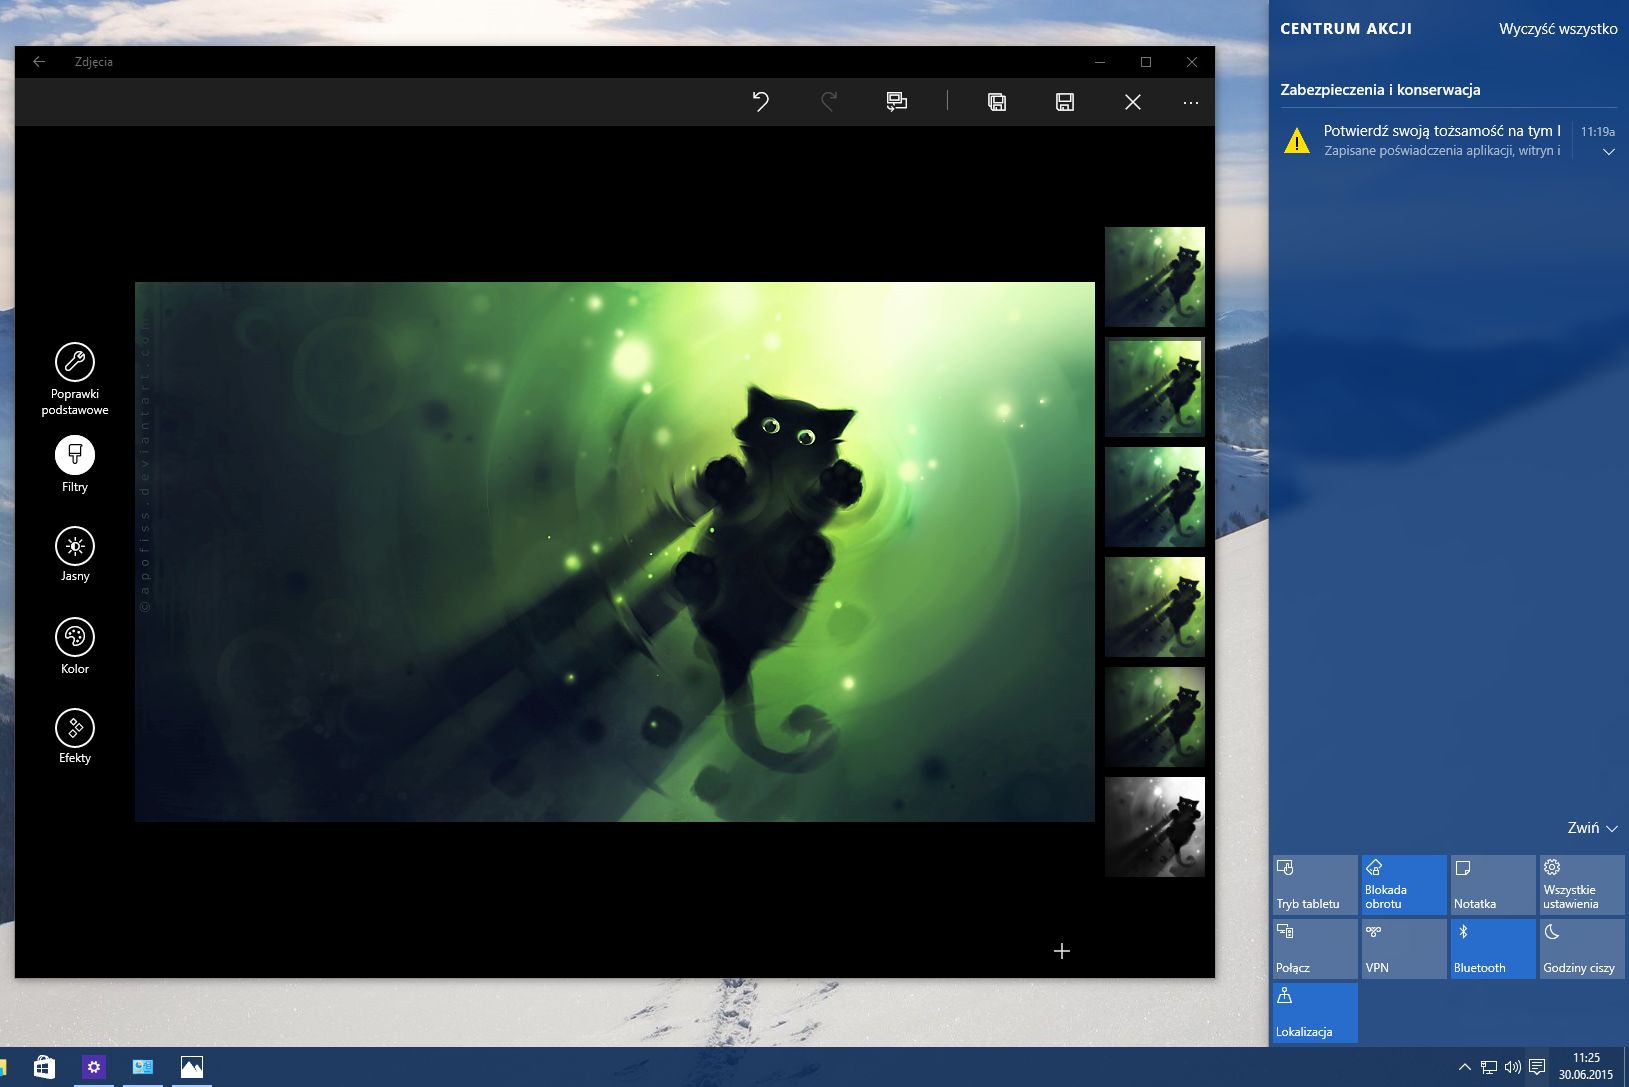Open Poprawki podstawowe tools
Image resolution: width=1629 pixels, height=1087 pixels.
pyautogui.click(x=75, y=379)
